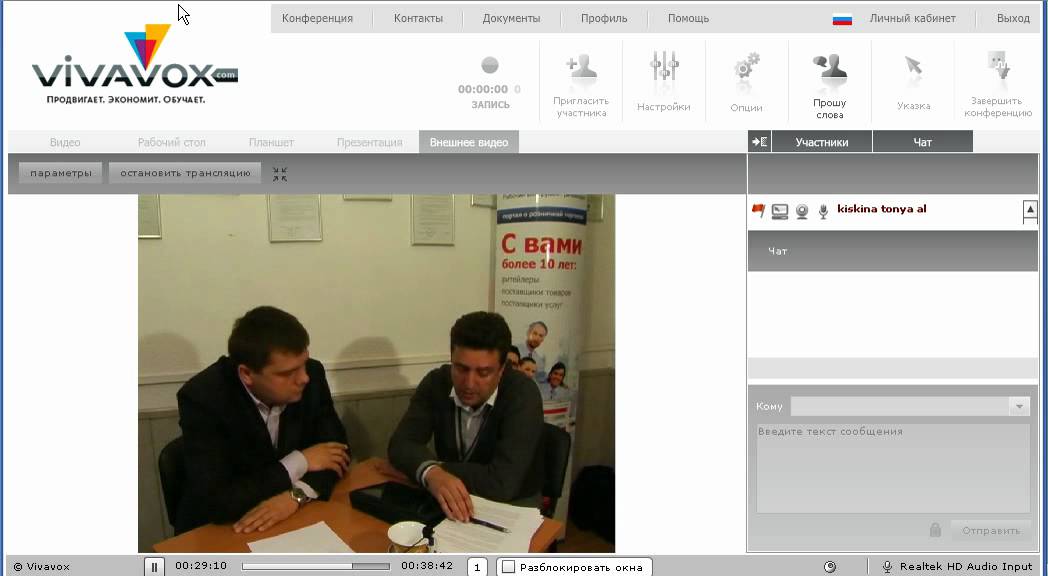Viewport: 1048px width, 576px height.
Task: Click the external video stream
Action: pyautogui.click(x=376, y=374)
